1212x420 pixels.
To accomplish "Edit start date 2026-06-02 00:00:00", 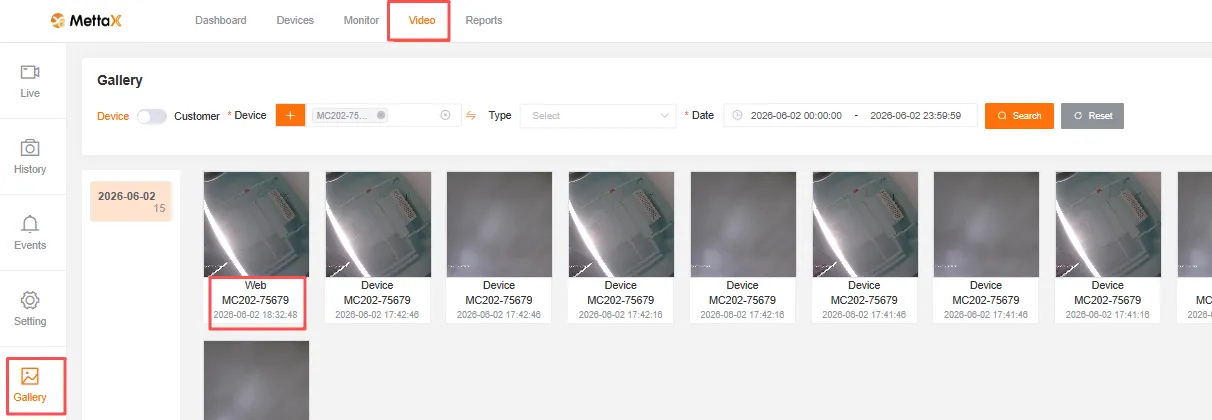I will point(796,116).
